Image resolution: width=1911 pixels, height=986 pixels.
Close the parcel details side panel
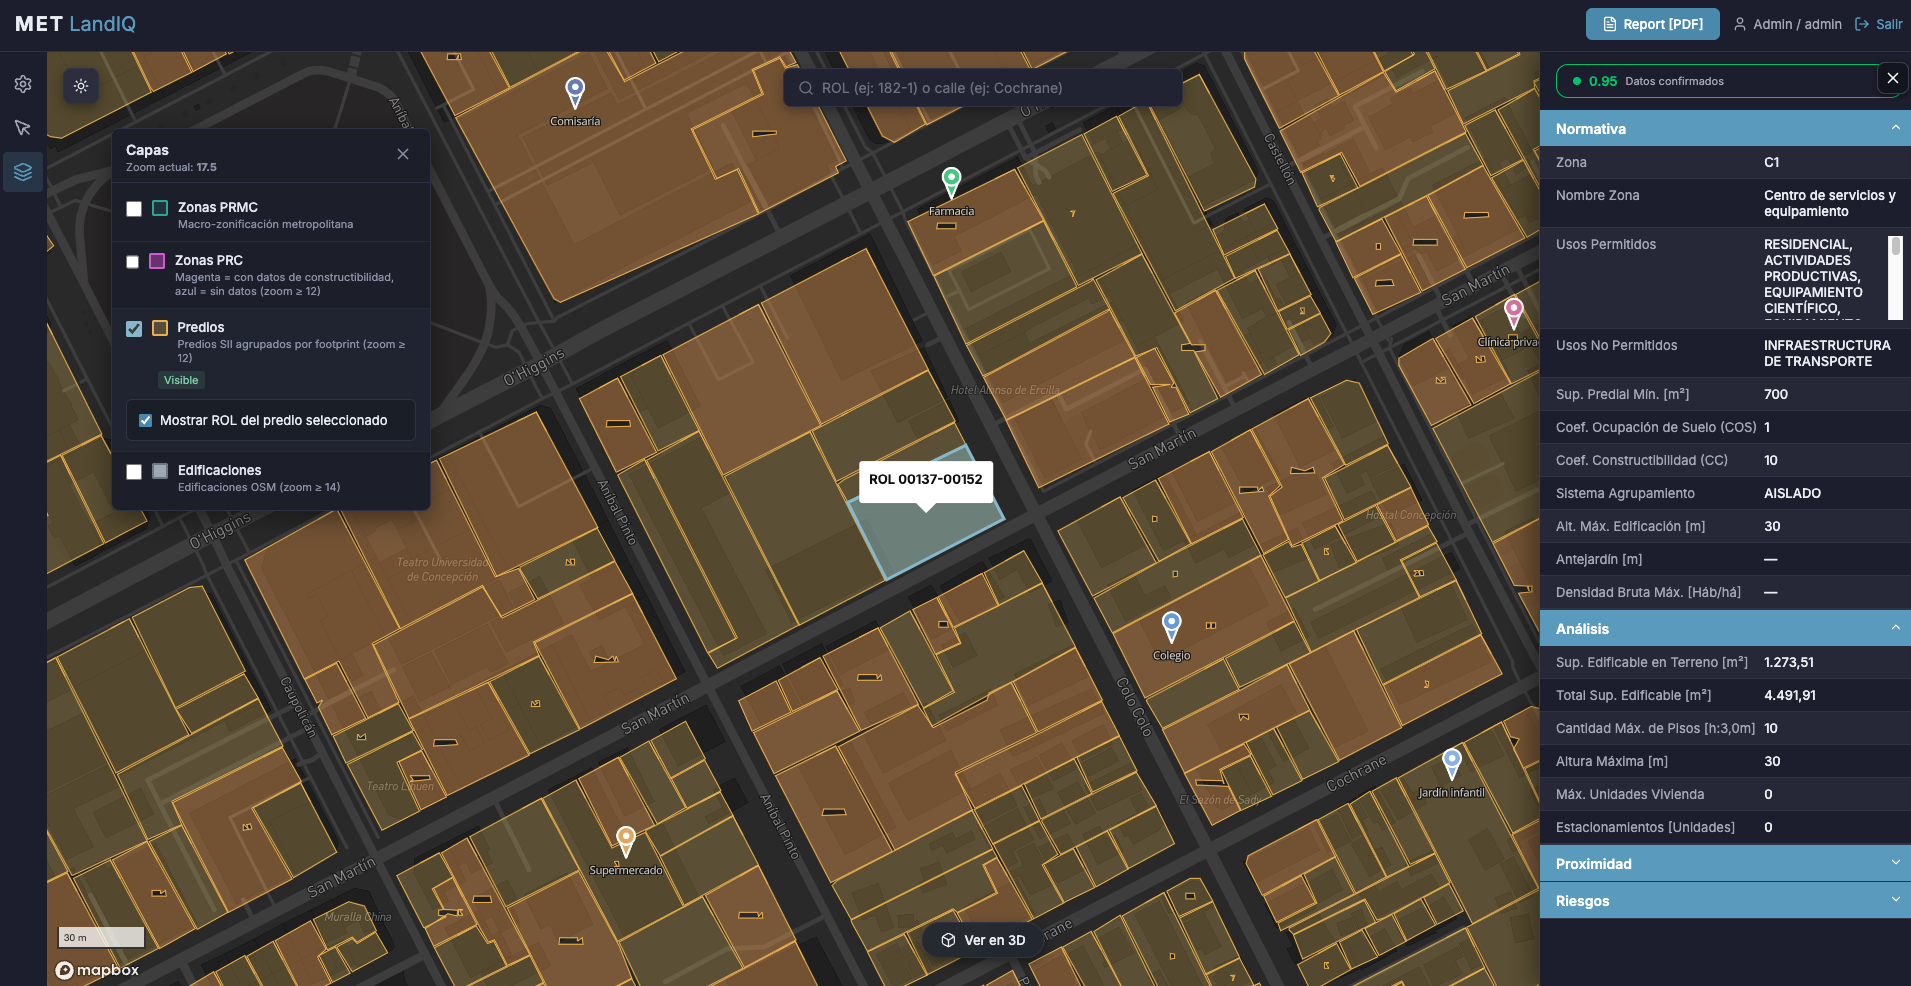point(1892,78)
